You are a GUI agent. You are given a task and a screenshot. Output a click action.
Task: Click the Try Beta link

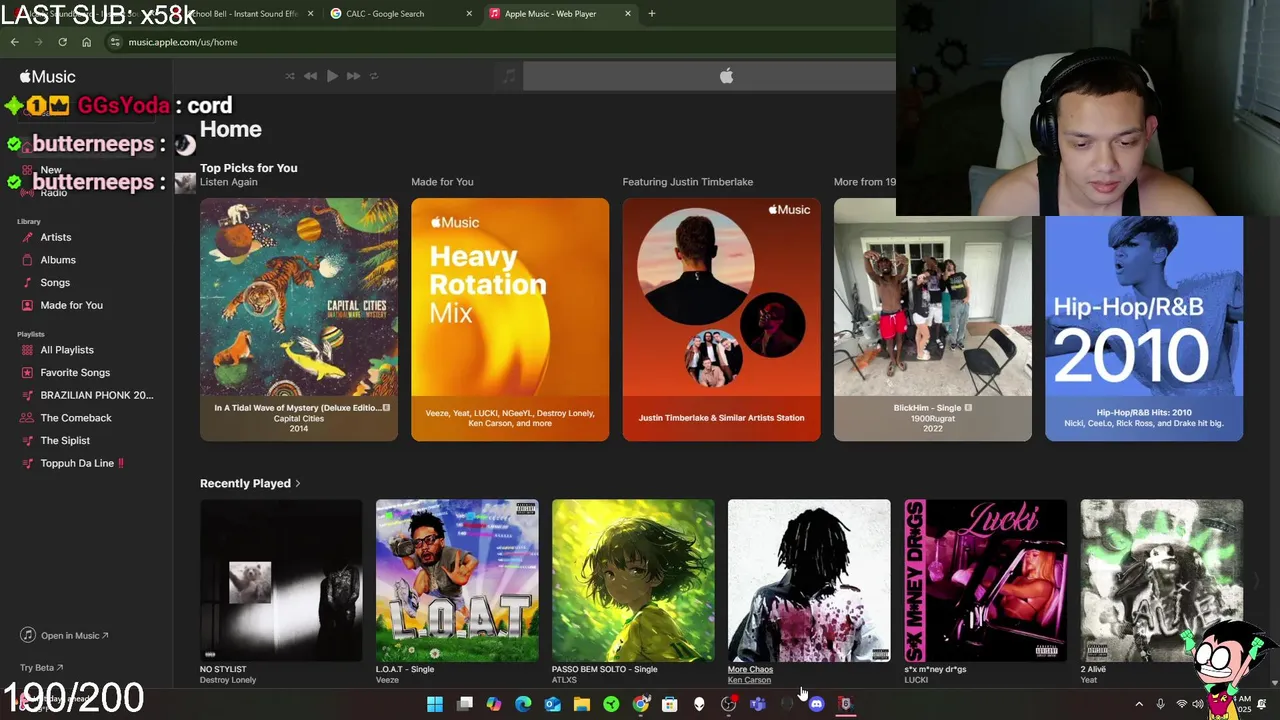[41, 668]
